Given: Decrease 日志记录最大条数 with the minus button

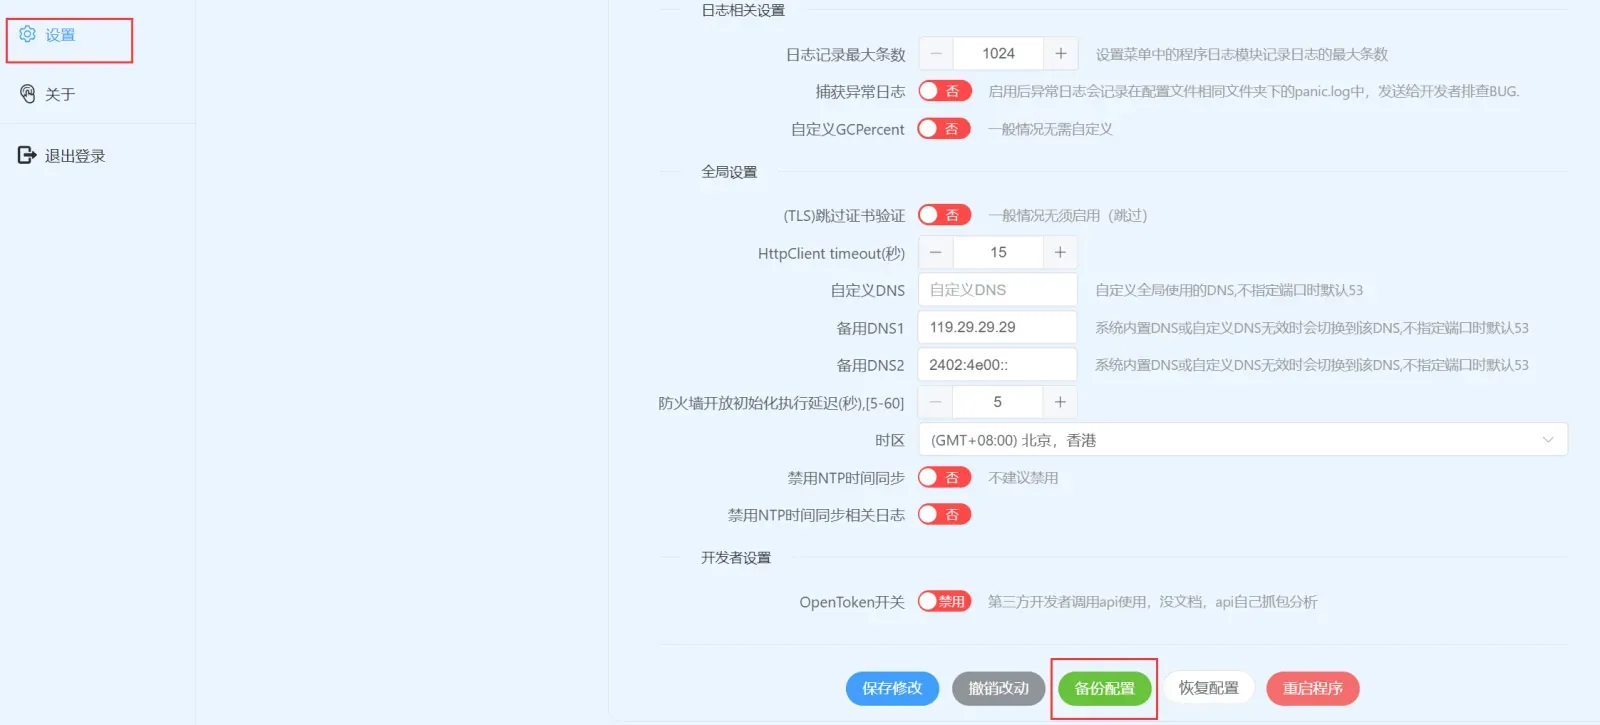Looking at the screenshot, I should (x=936, y=53).
